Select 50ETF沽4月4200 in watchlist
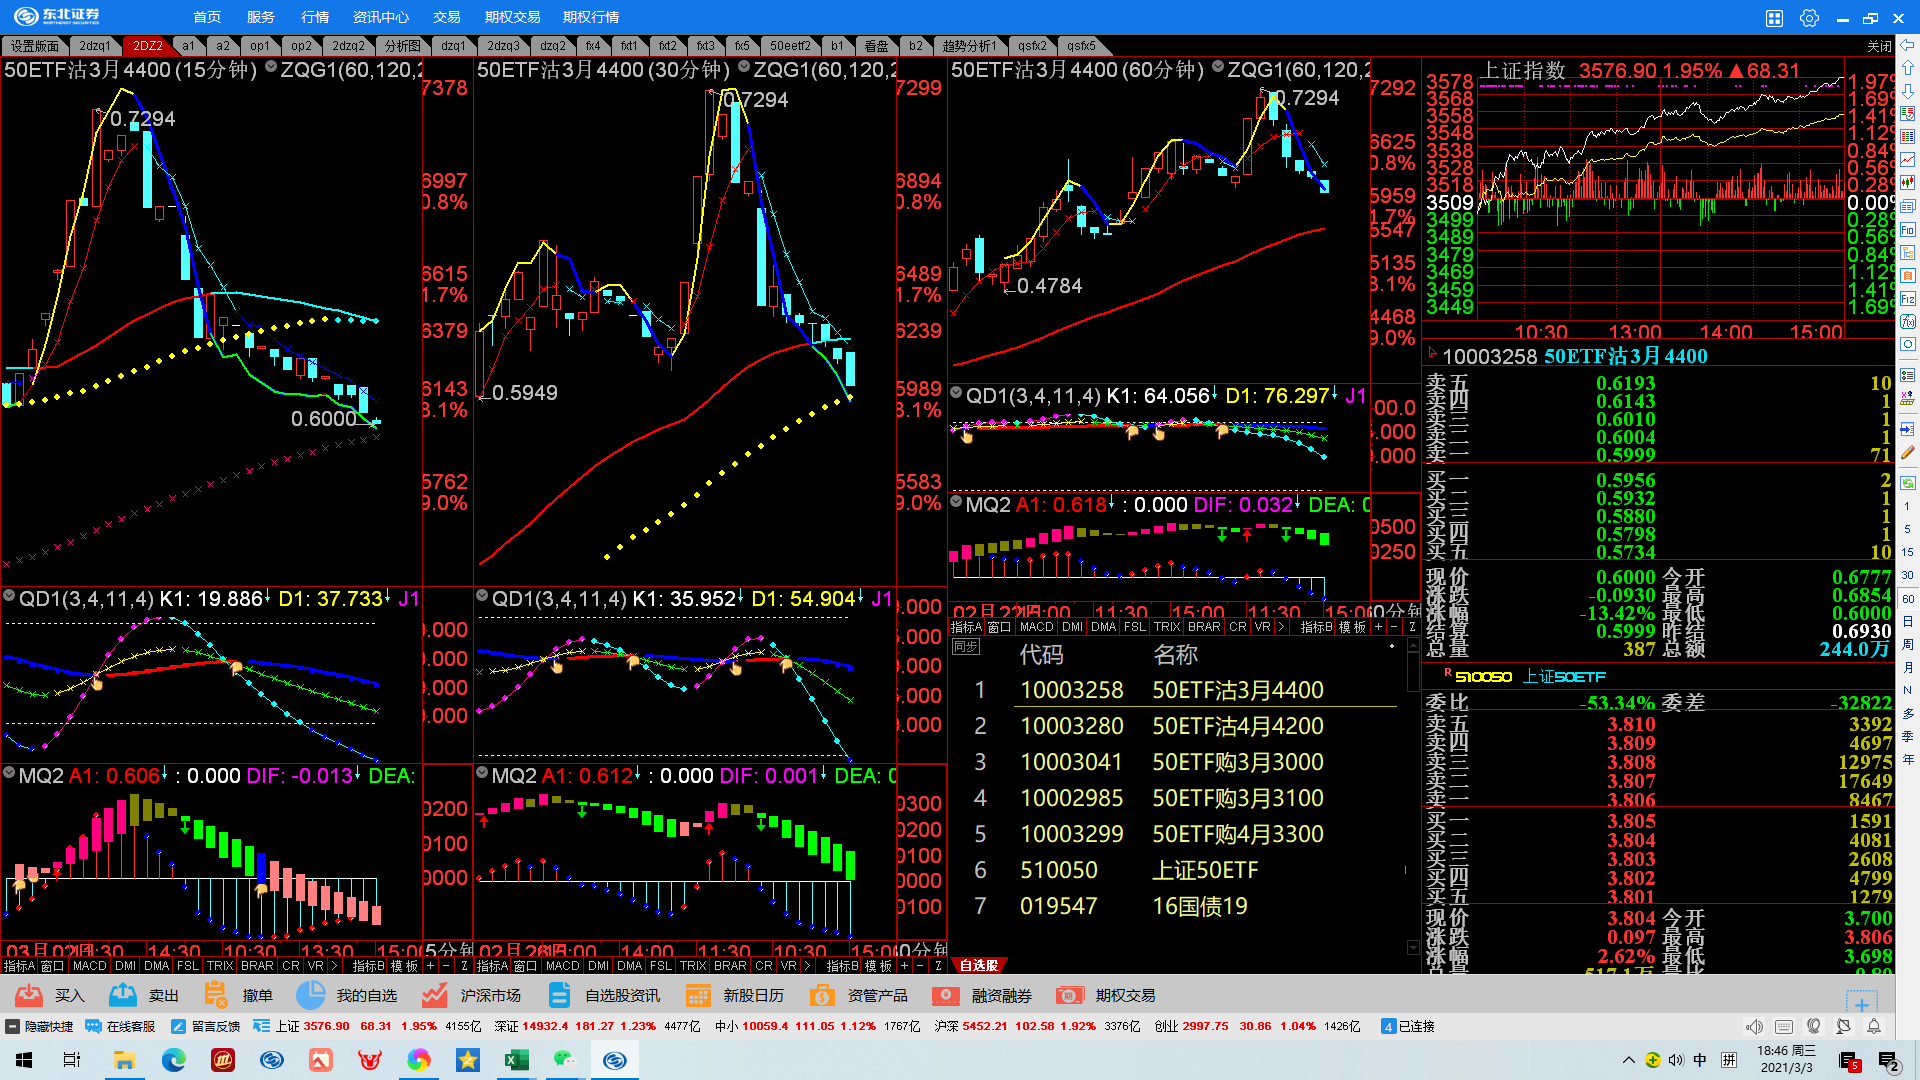The image size is (1920, 1080). (1237, 726)
